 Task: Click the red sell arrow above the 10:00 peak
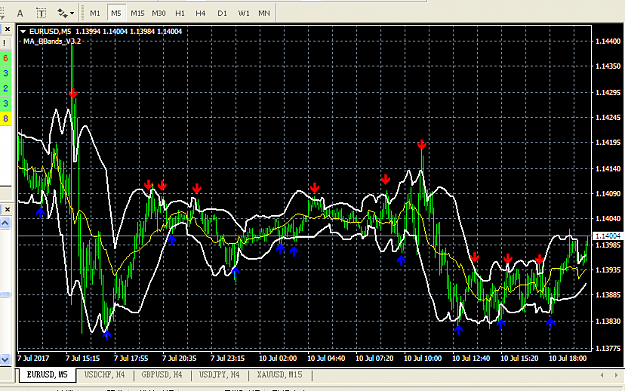tap(422, 145)
